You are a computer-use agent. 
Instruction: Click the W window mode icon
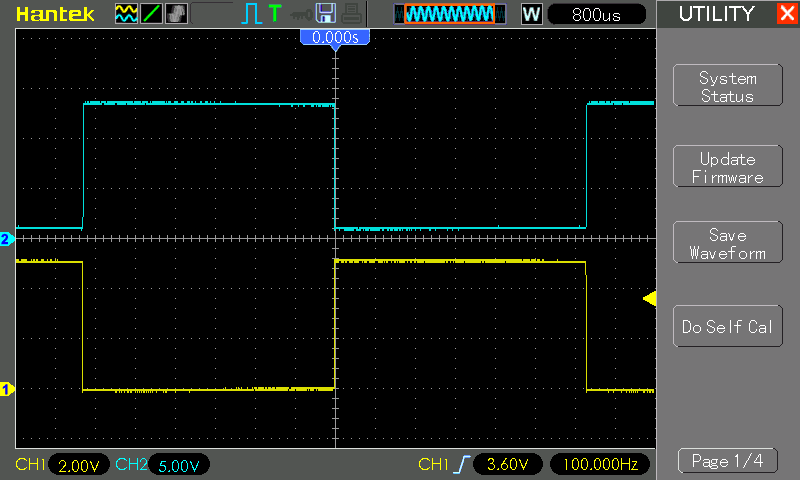(x=532, y=14)
